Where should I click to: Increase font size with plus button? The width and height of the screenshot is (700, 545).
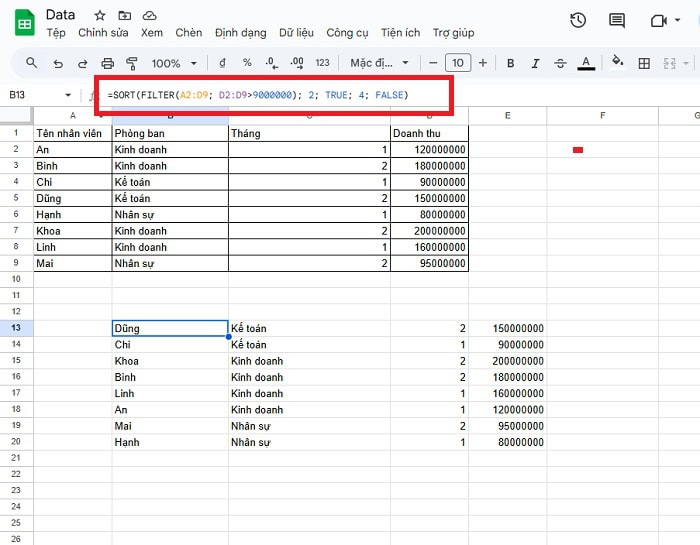[483, 63]
